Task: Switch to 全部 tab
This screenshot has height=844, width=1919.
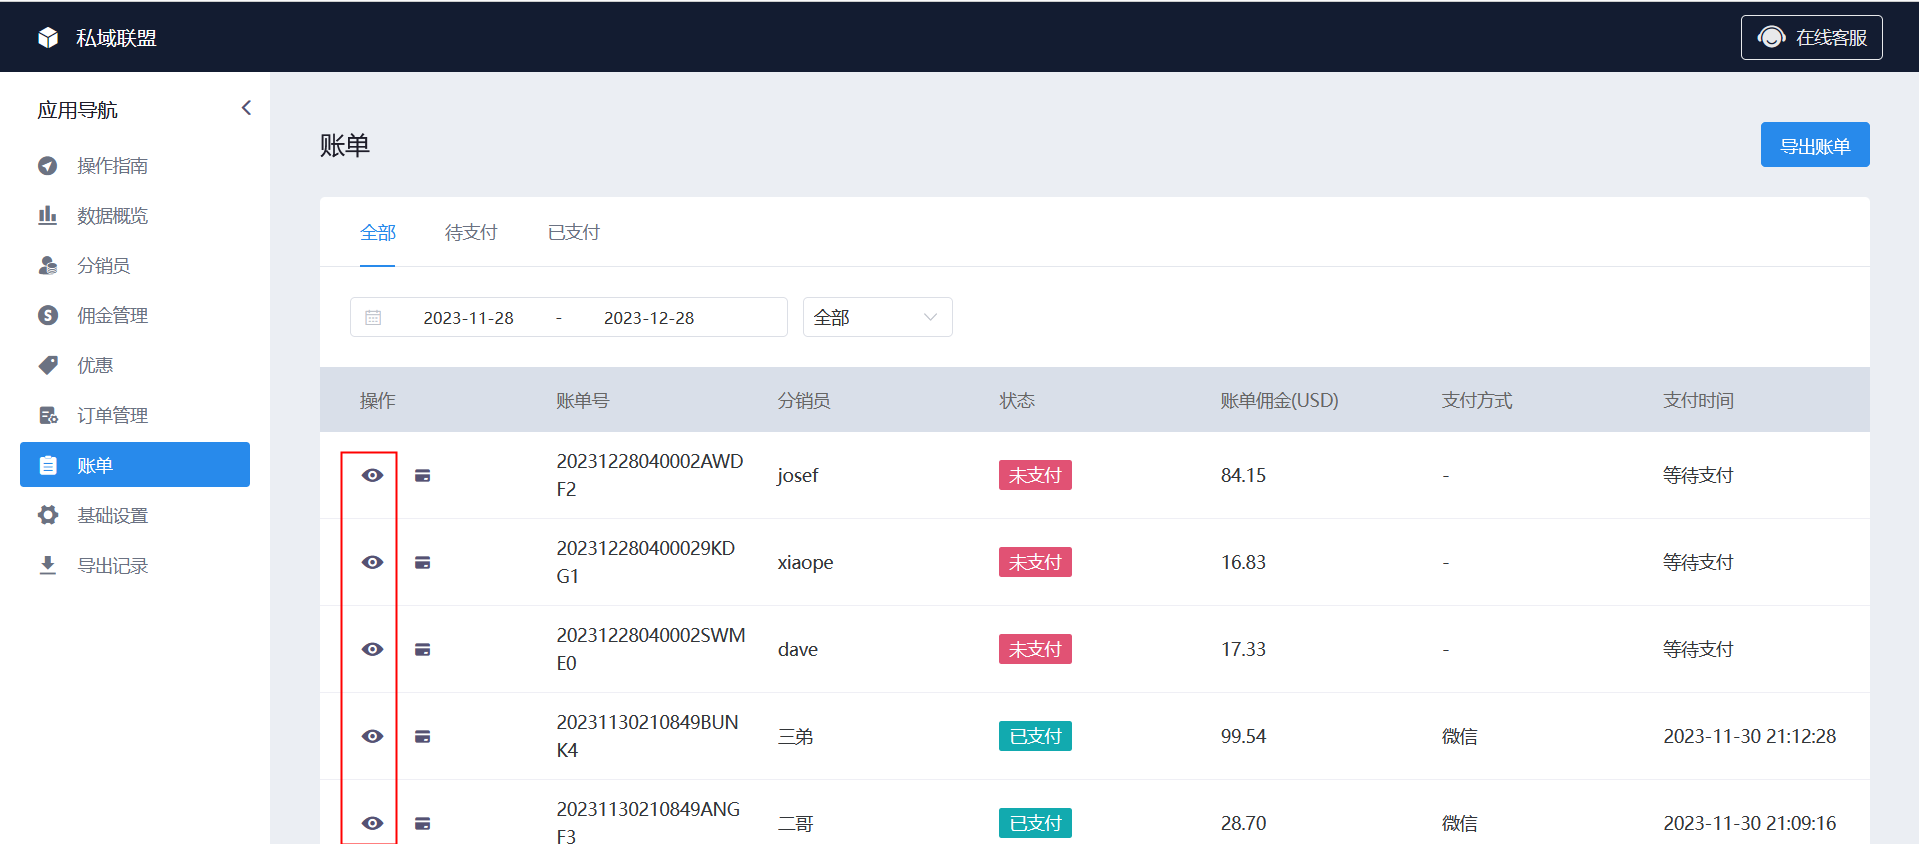Action: [x=378, y=233]
